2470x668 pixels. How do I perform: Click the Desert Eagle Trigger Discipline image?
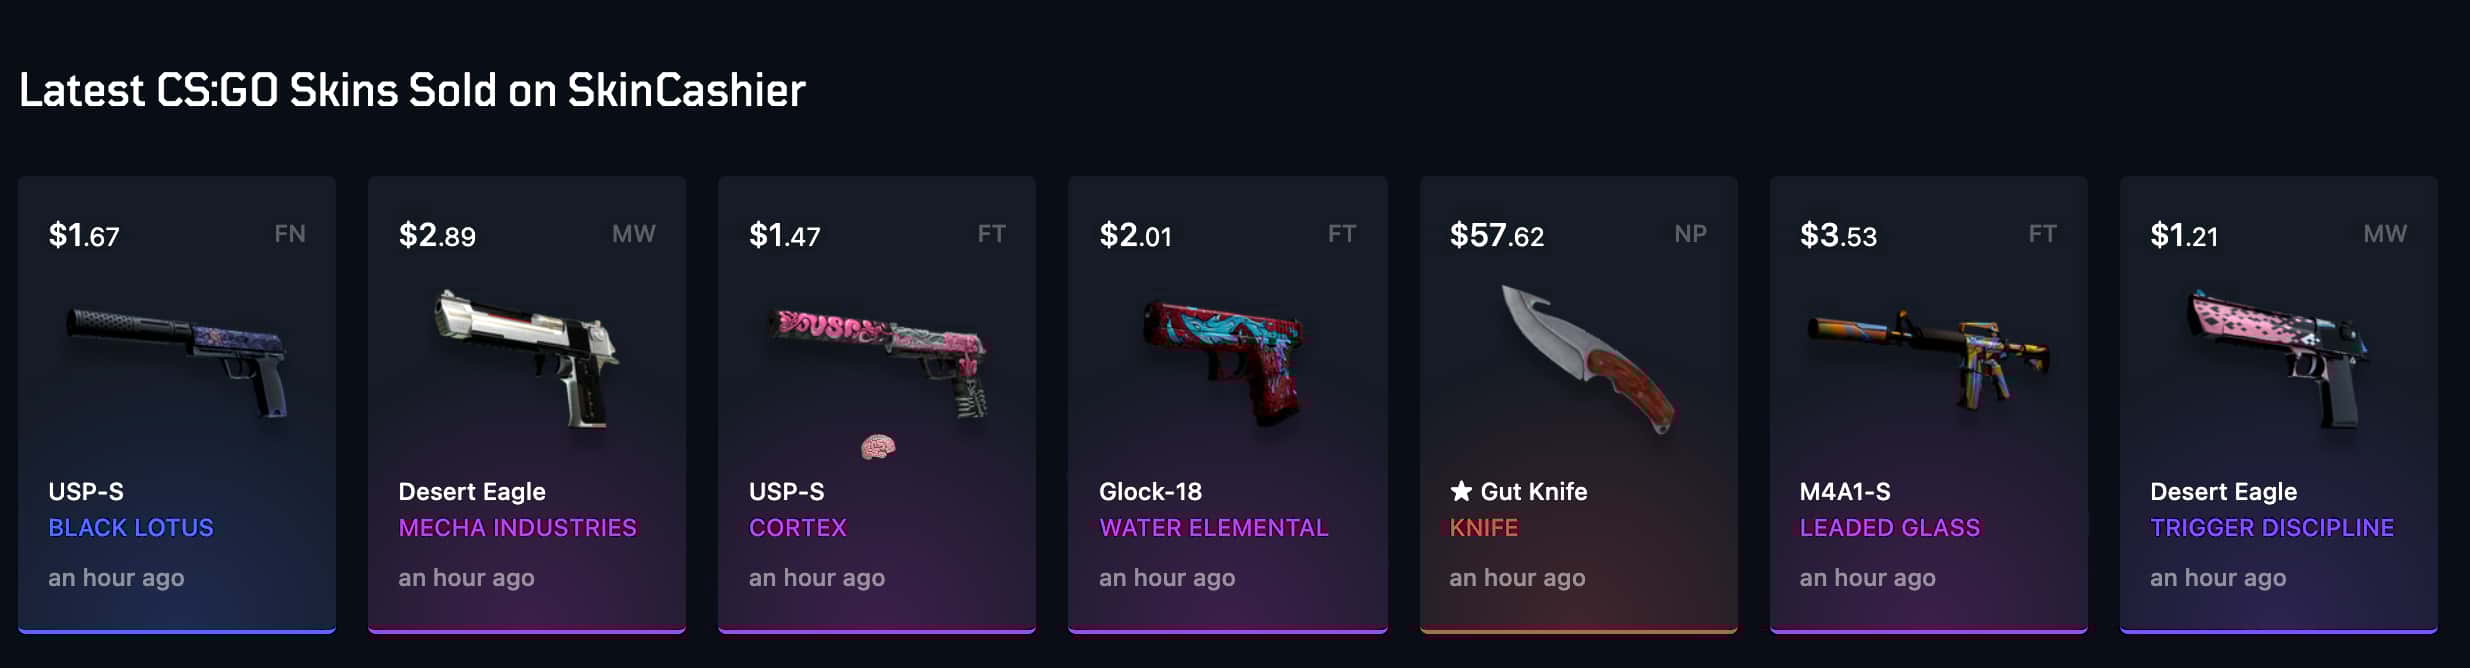(x=2278, y=358)
